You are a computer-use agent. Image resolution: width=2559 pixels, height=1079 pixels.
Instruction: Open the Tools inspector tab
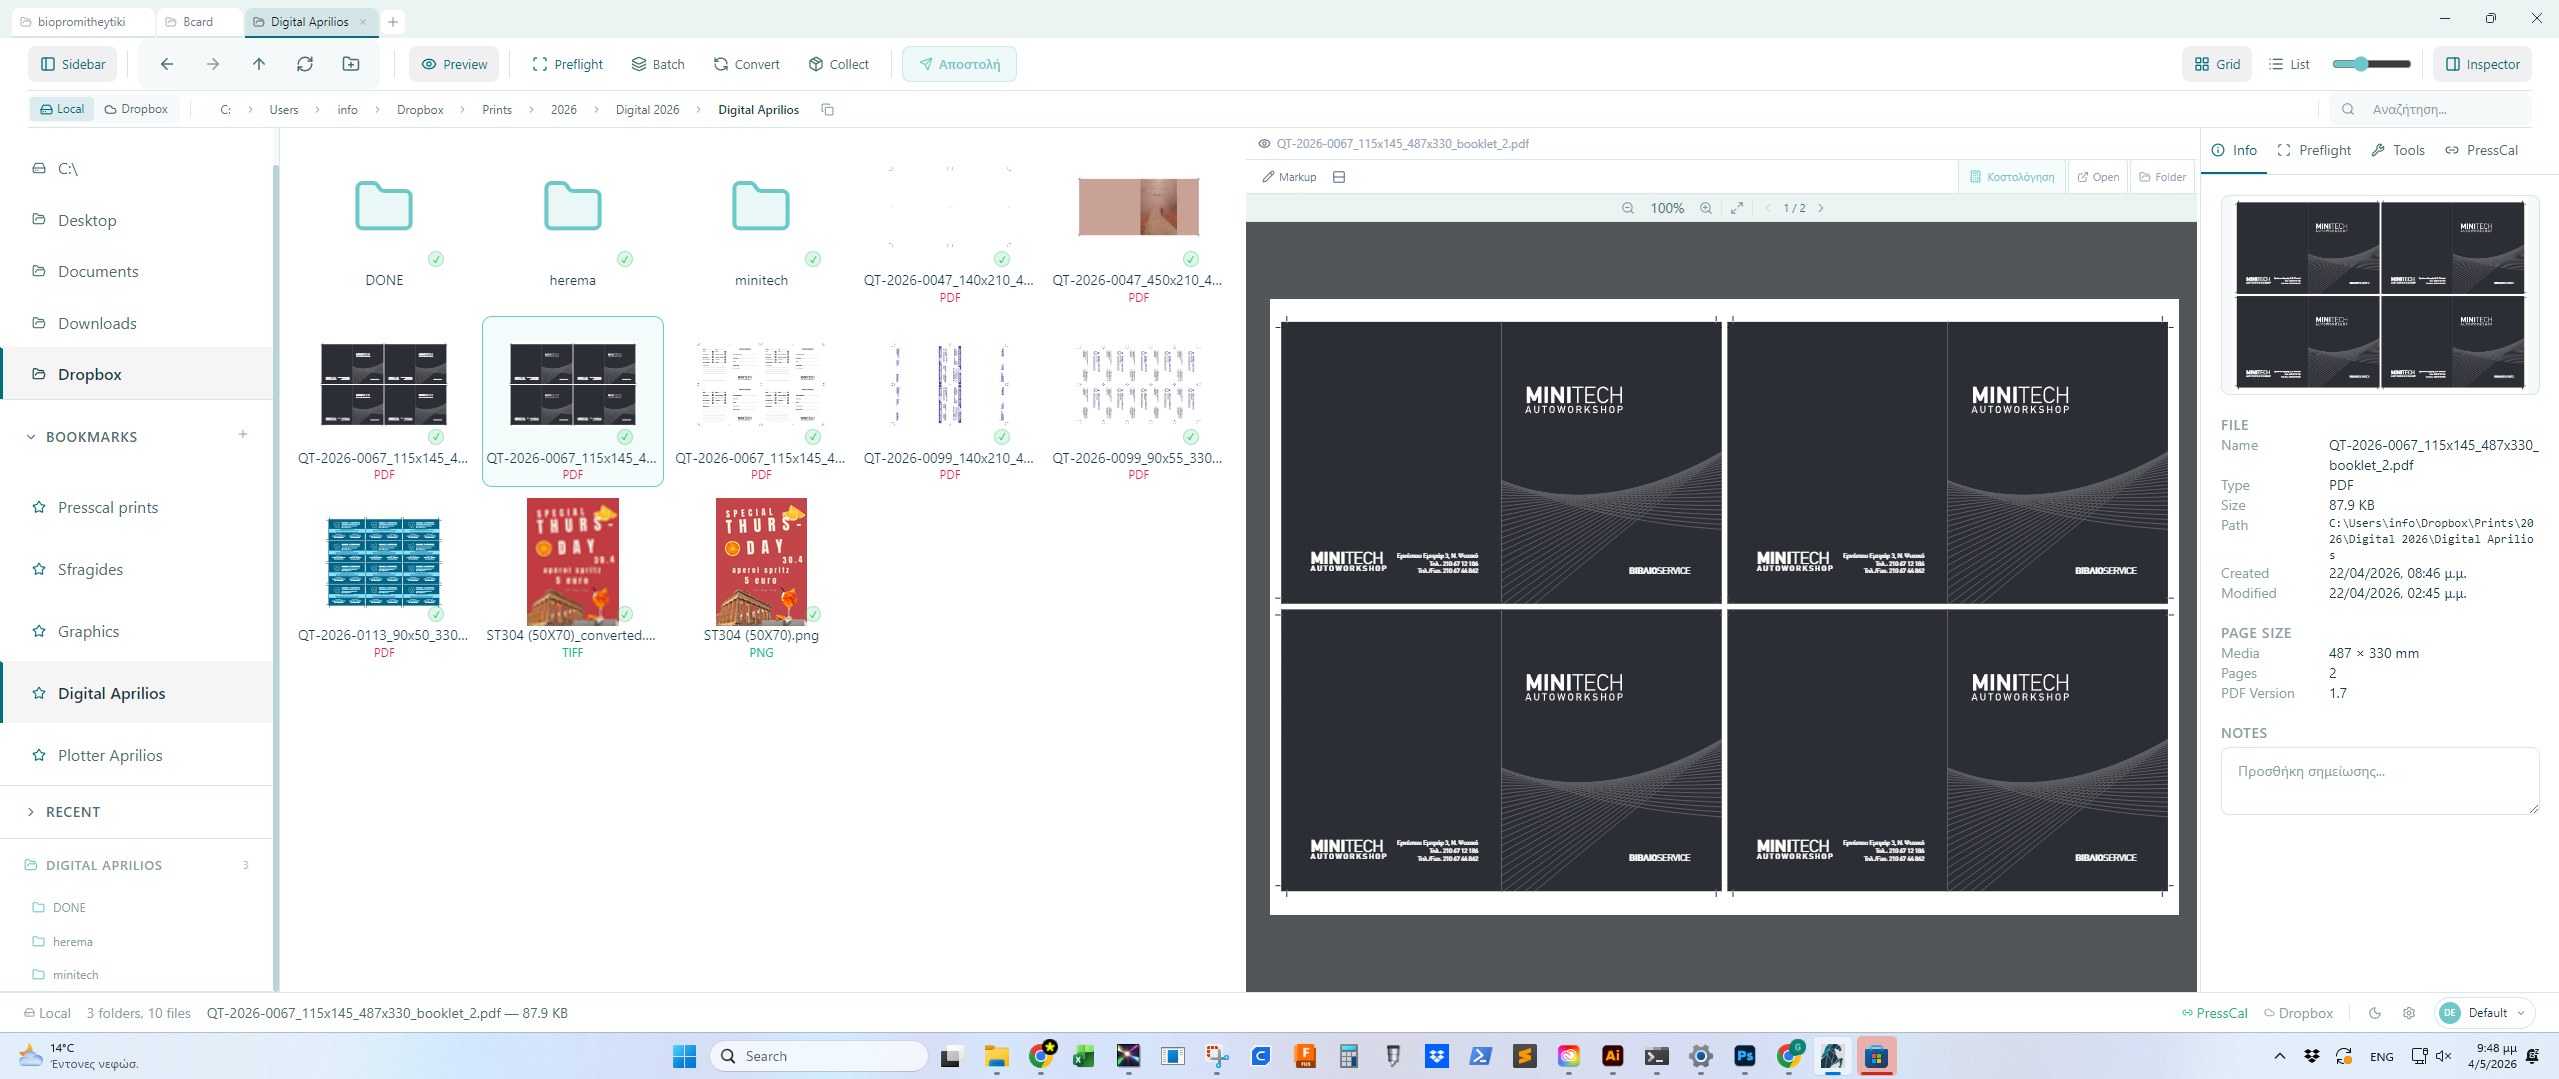tap(2397, 150)
